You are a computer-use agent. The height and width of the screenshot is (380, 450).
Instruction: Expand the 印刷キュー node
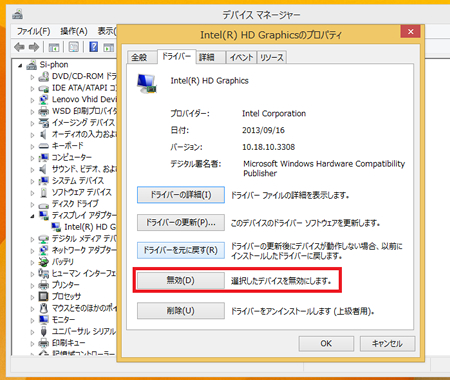(x=32, y=343)
